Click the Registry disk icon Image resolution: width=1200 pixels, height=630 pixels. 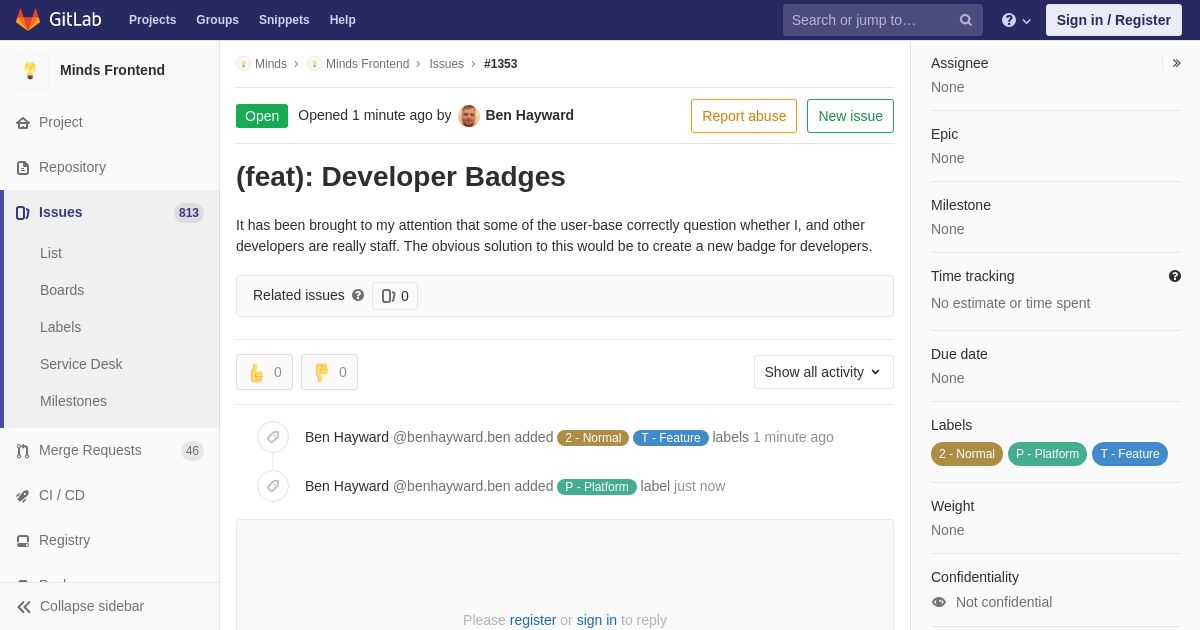[23, 541]
